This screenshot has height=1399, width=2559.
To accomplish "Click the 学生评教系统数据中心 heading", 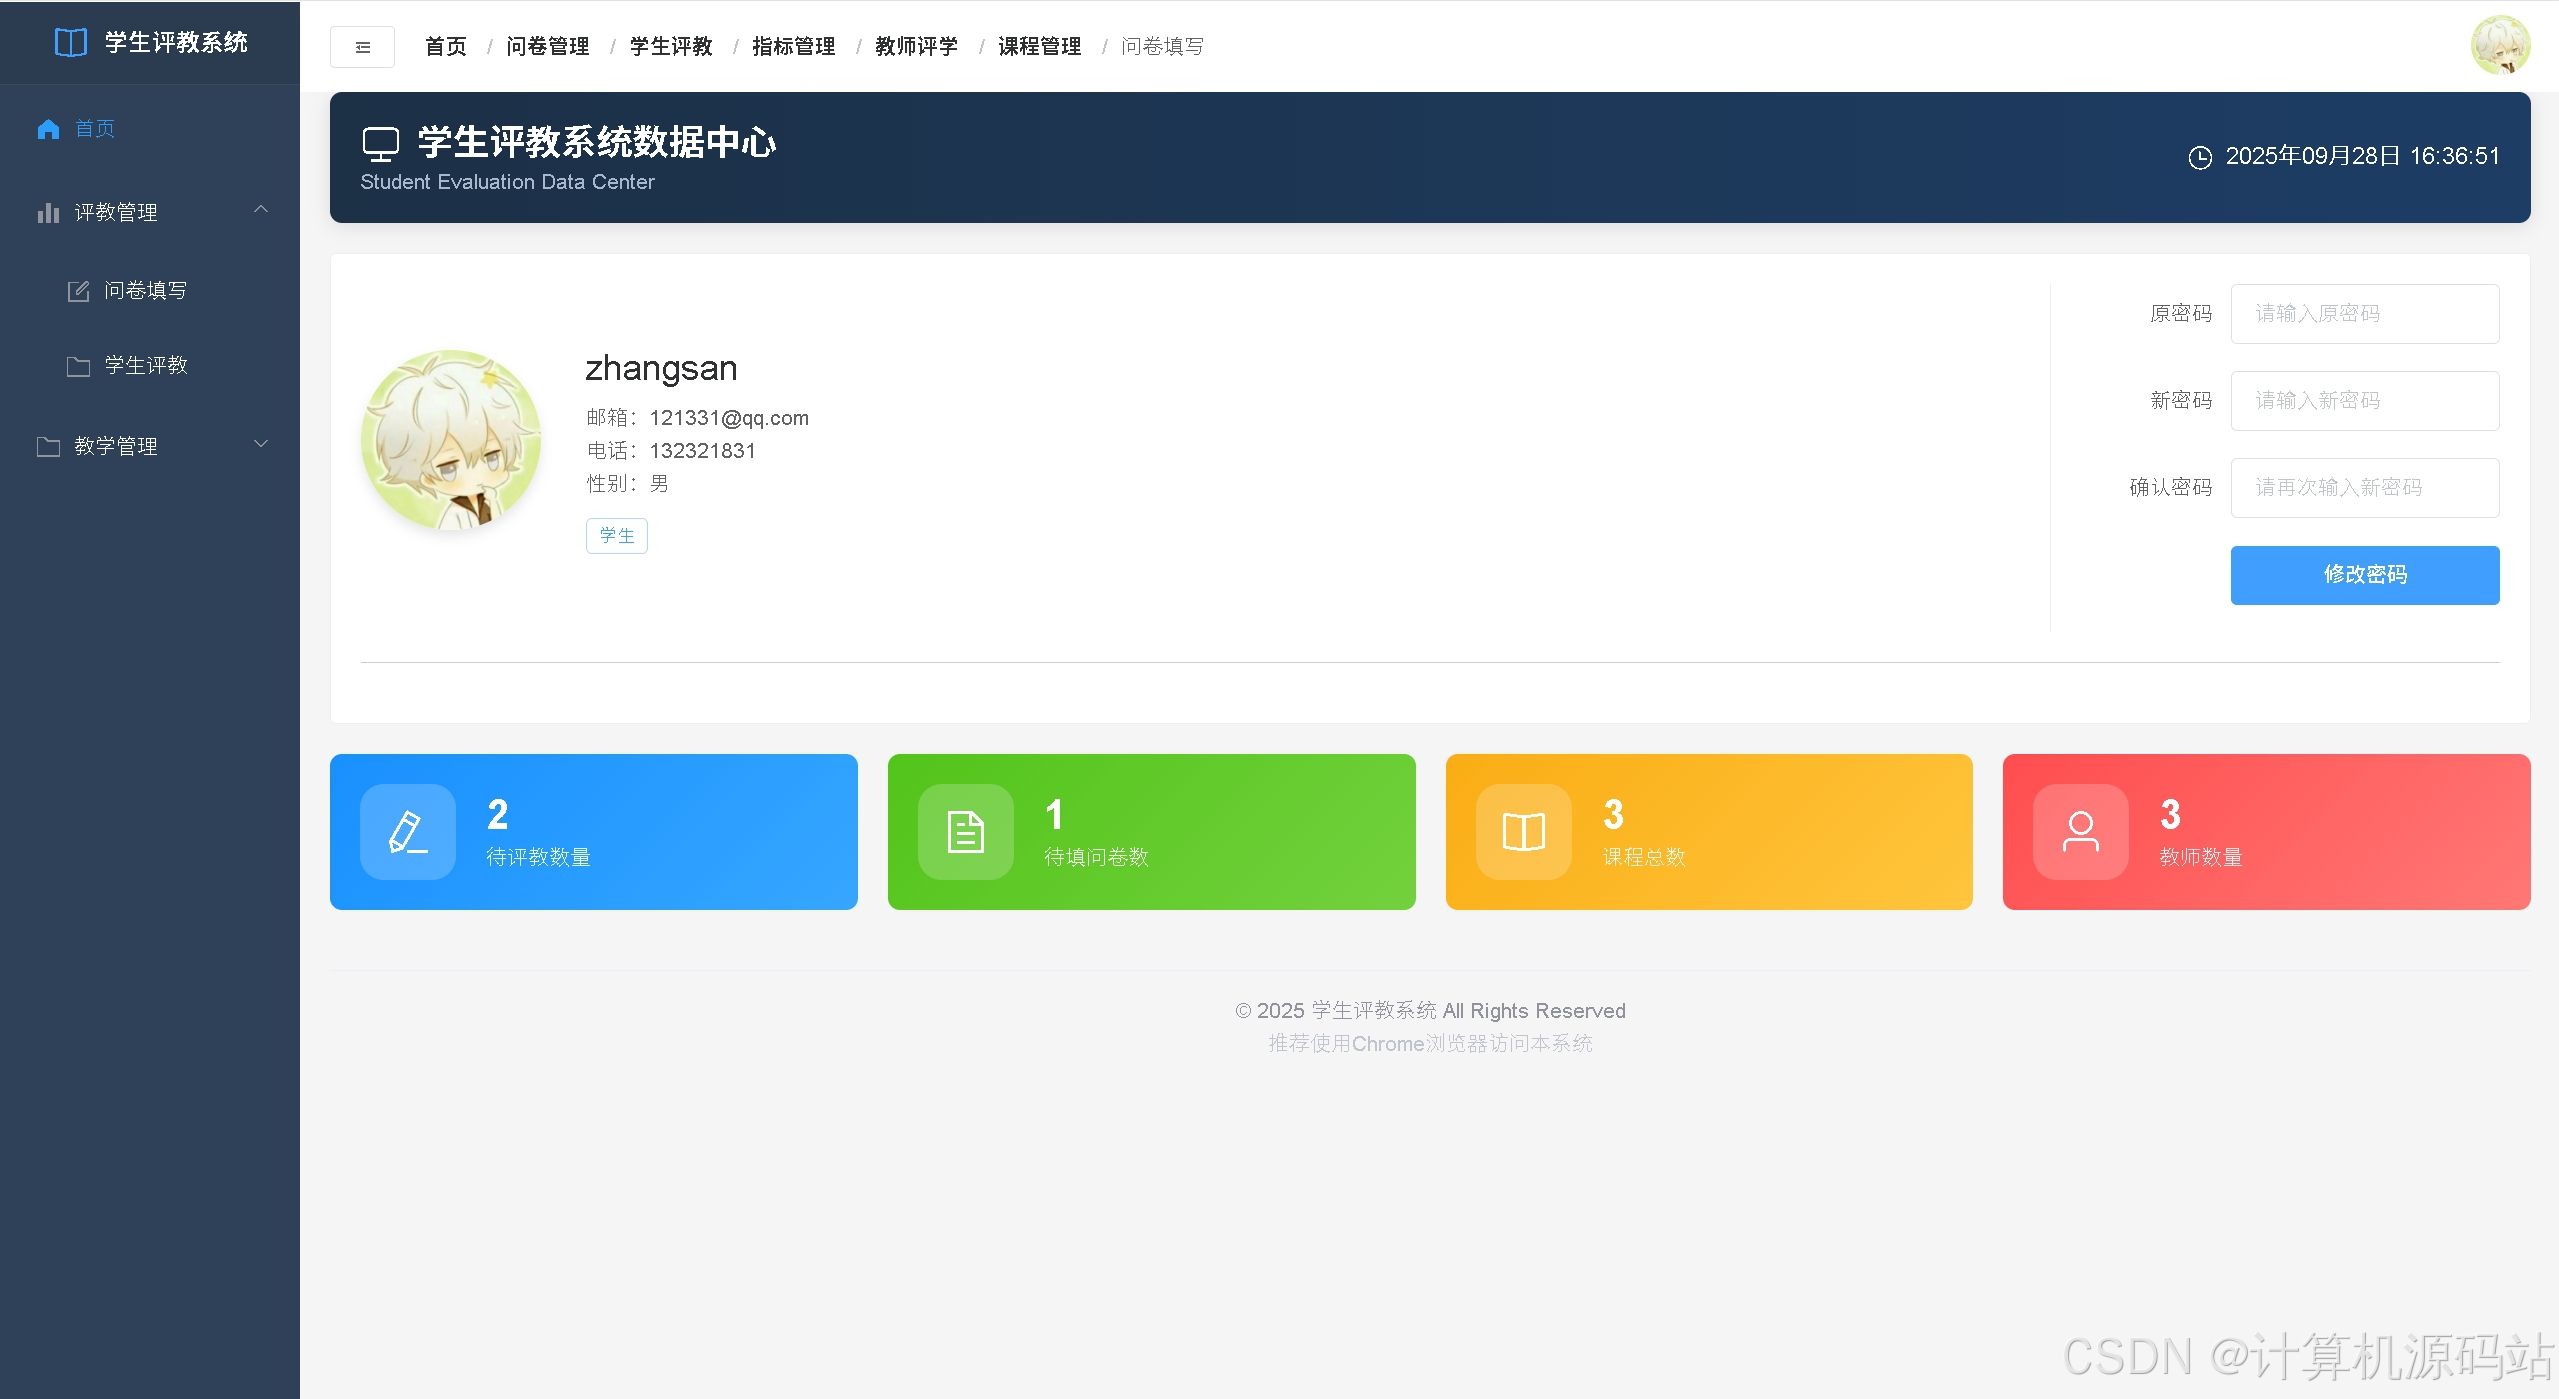I will tap(597, 142).
